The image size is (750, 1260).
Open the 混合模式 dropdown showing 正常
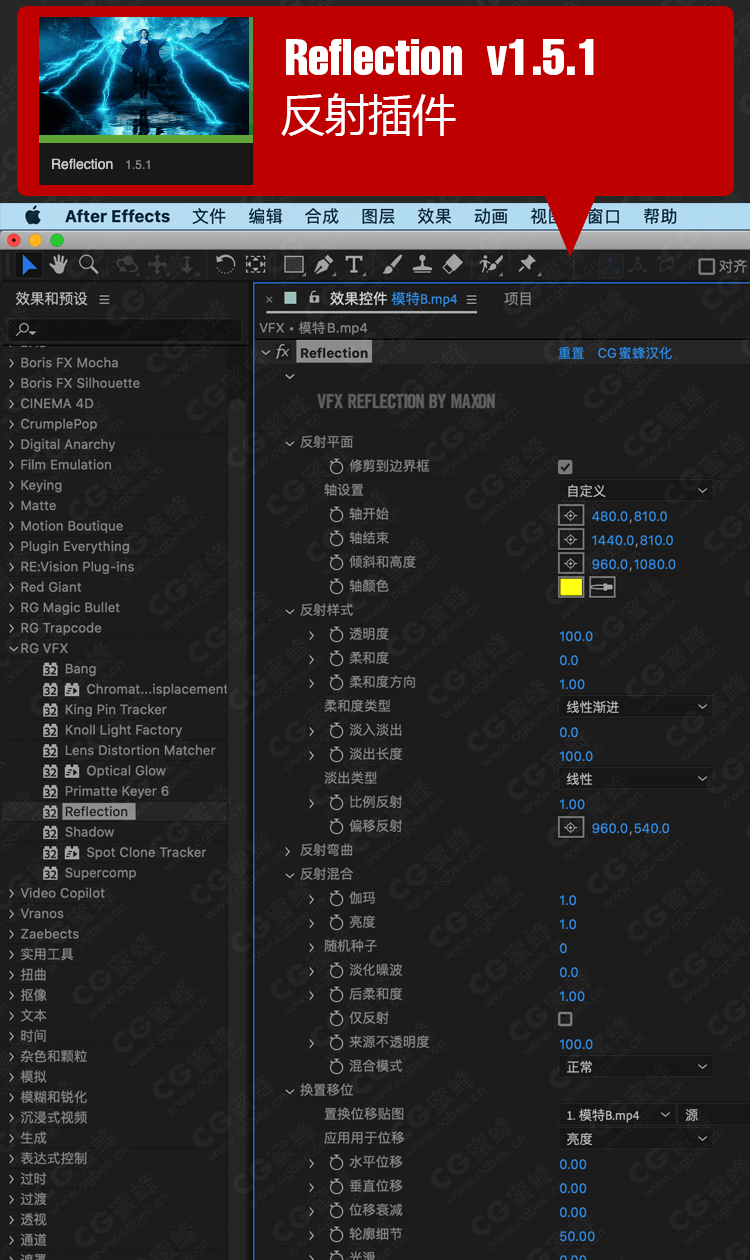635,1067
